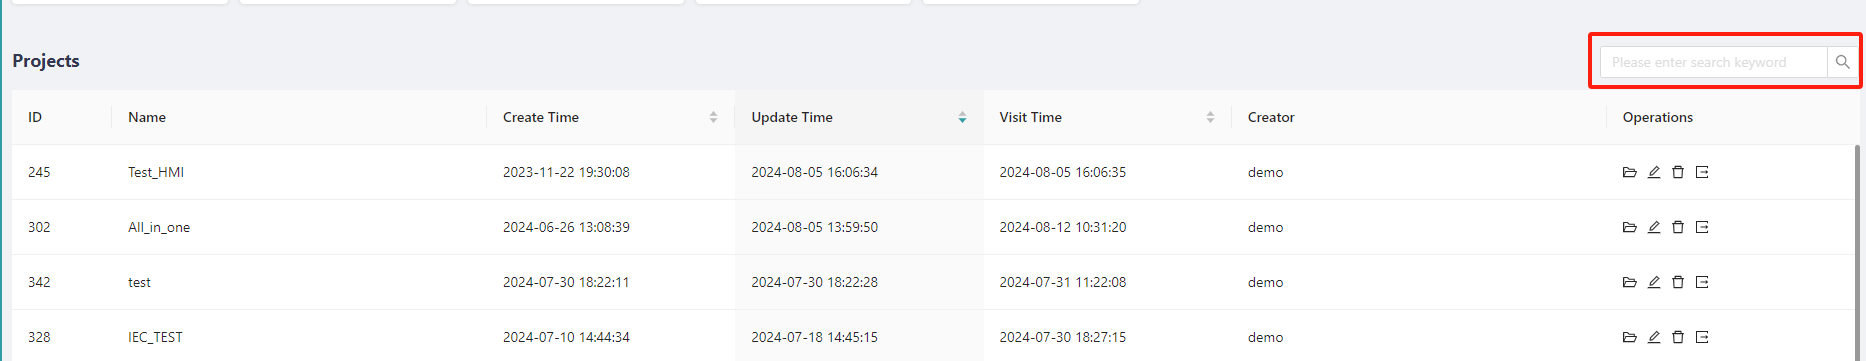Sort projects by Visit Time
The height and width of the screenshot is (361, 1866).
pos(1210,117)
